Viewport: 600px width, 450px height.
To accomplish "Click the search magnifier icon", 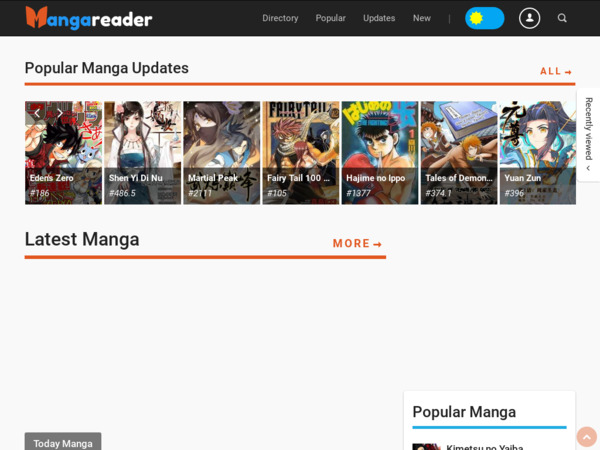I will click(x=562, y=18).
